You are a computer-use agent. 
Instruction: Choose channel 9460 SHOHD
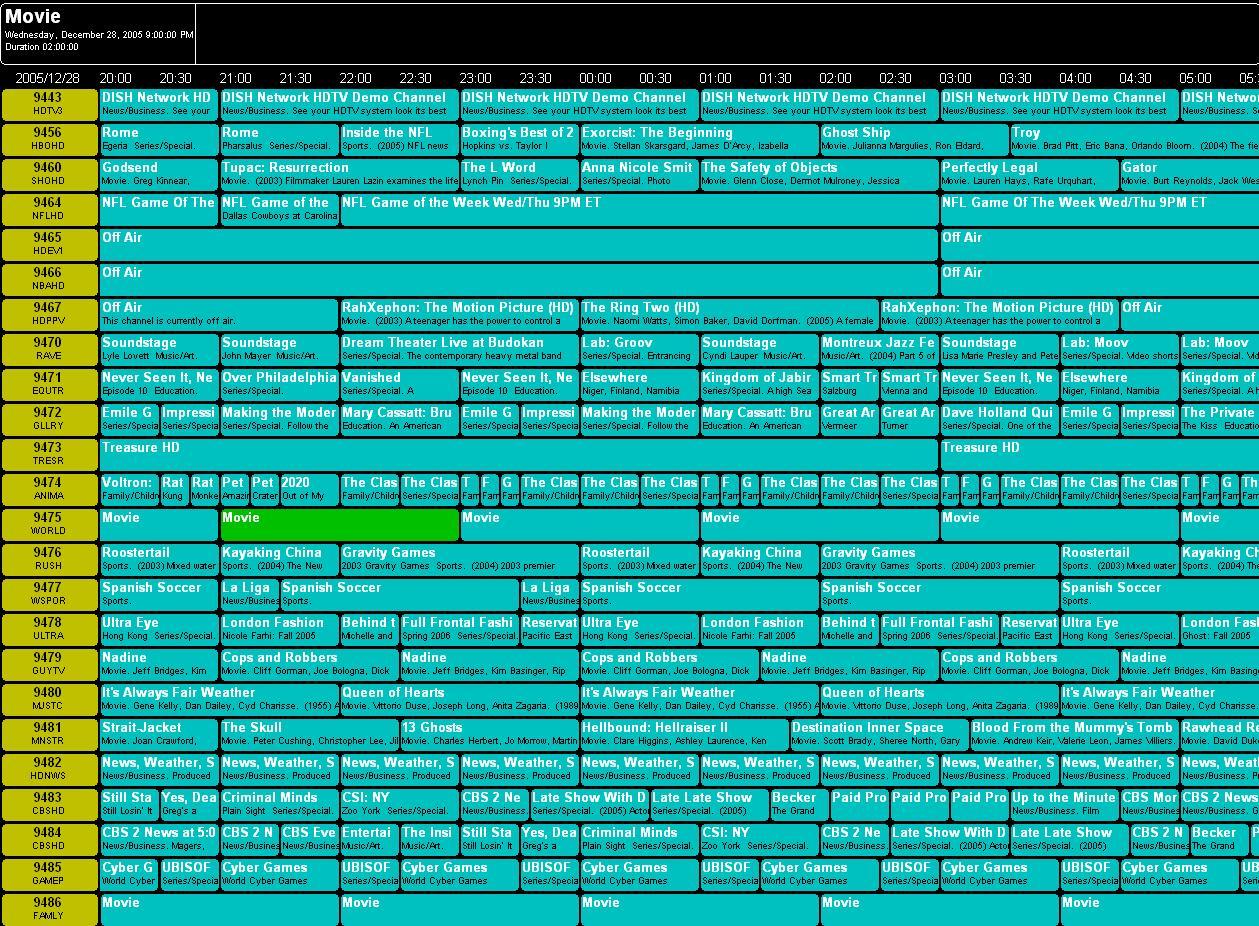[49, 175]
